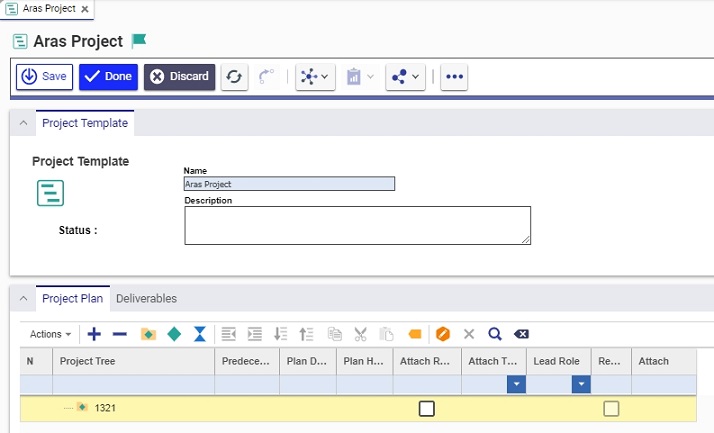
Task: Click the move up icon
Action: (x=306, y=334)
